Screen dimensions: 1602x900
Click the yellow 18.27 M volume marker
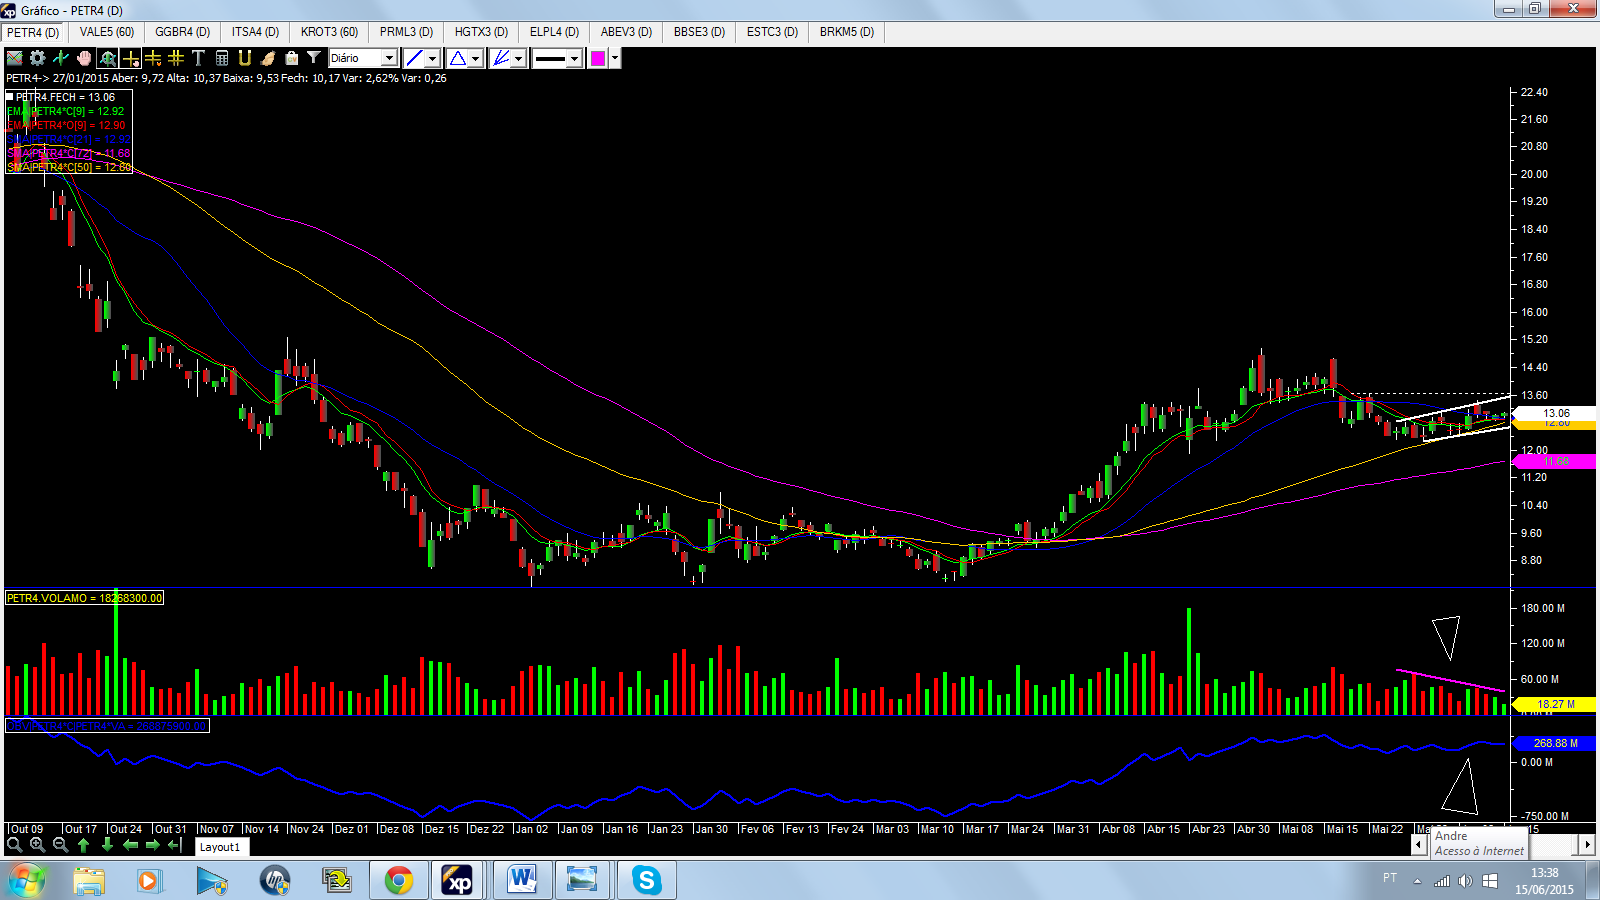click(x=1554, y=704)
